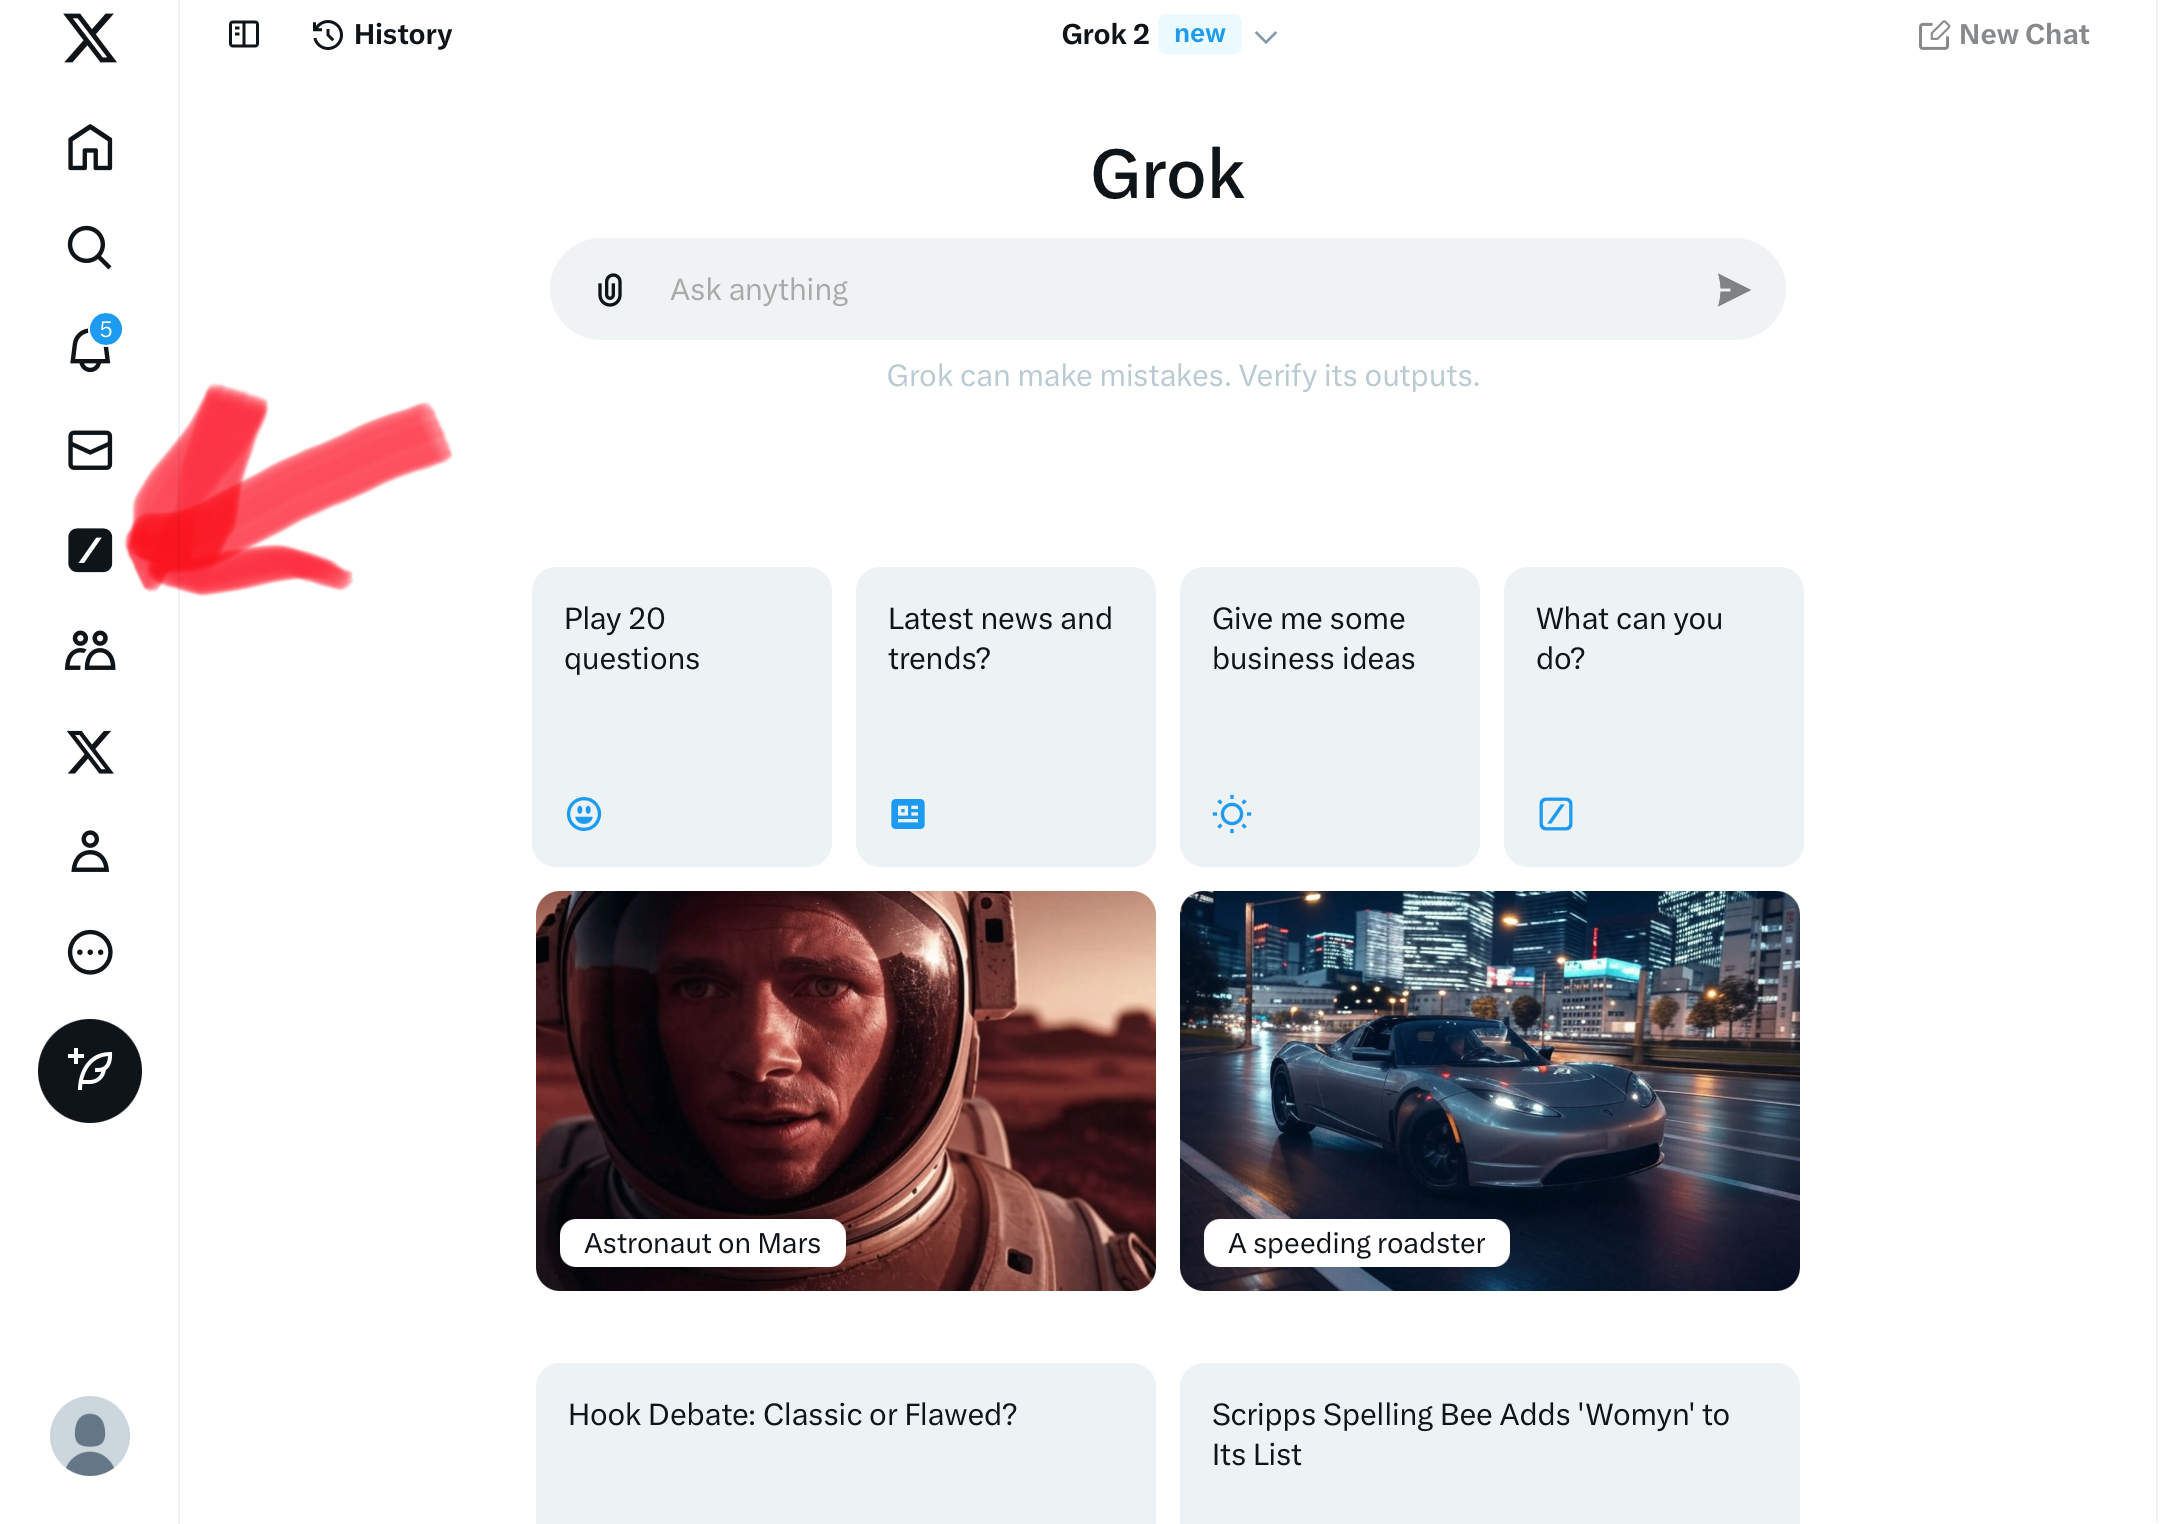
Task: Open the Explore search icon
Action: point(90,247)
